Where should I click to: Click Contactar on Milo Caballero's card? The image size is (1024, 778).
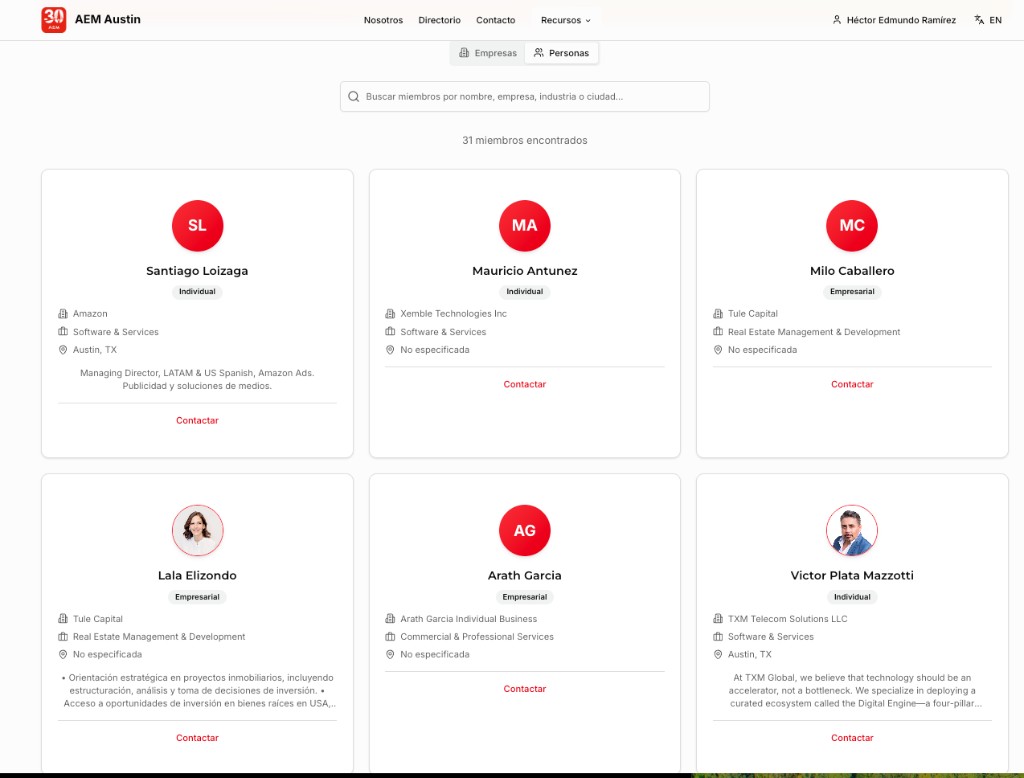[852, 385]
